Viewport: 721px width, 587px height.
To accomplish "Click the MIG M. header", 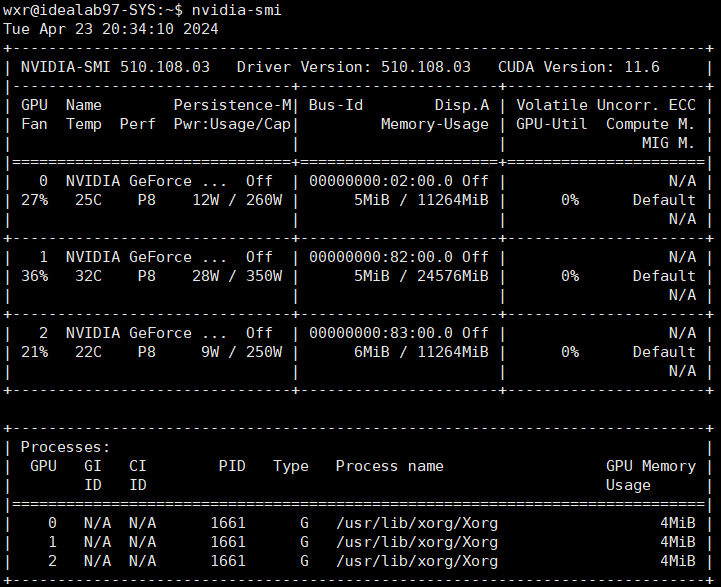I will pos(668,143).
